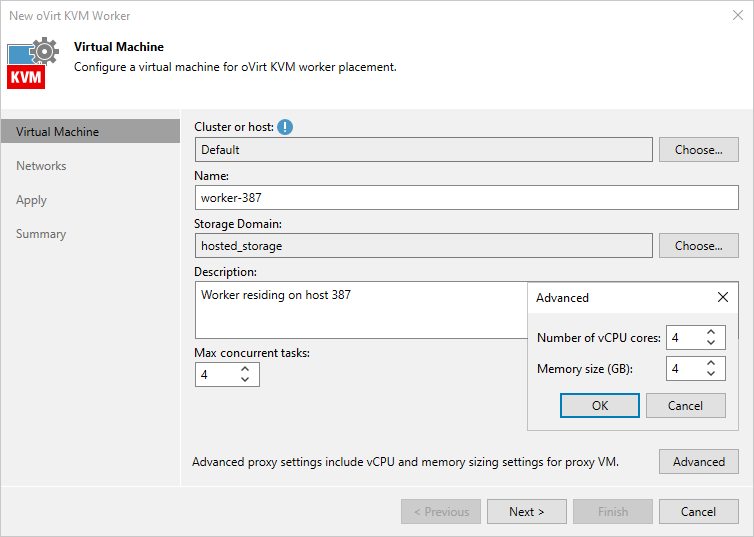Choose a cluster or host
754x537 pixels.
(x=698, y=150)
